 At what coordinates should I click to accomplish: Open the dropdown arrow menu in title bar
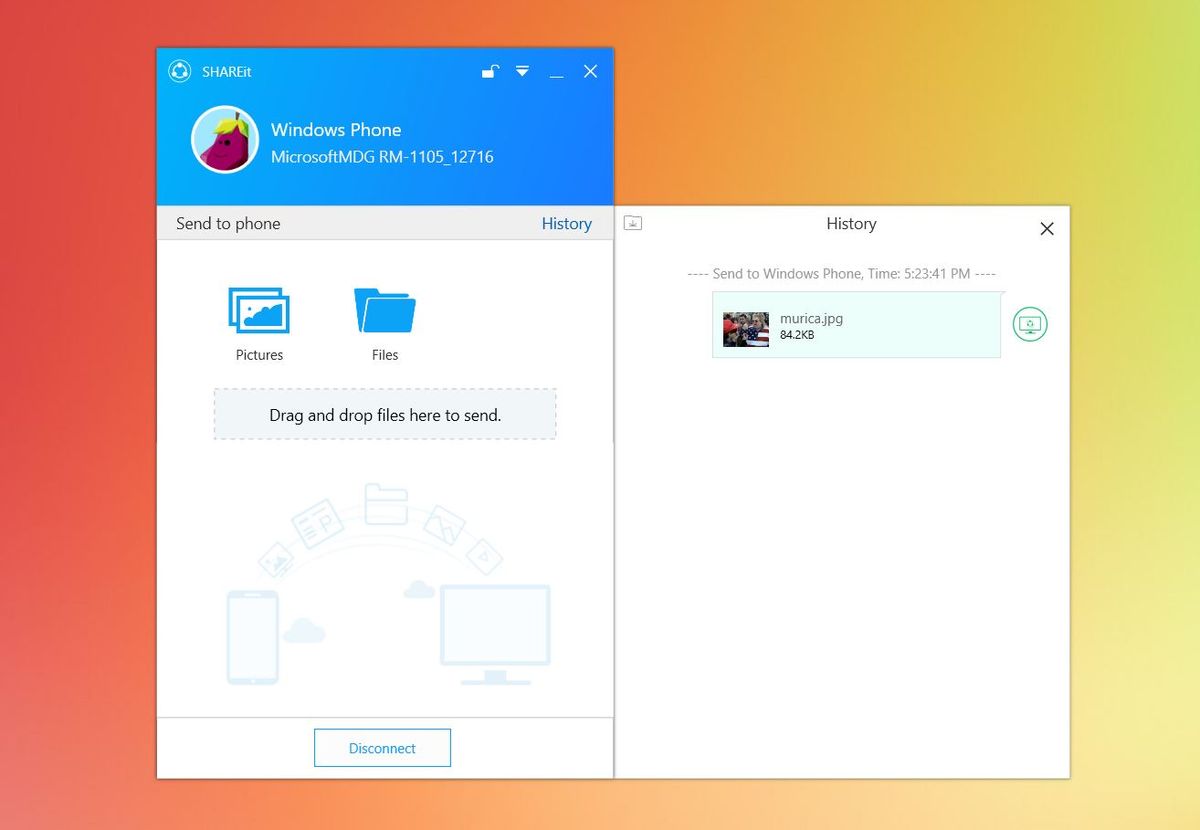(x=522, y=72)
